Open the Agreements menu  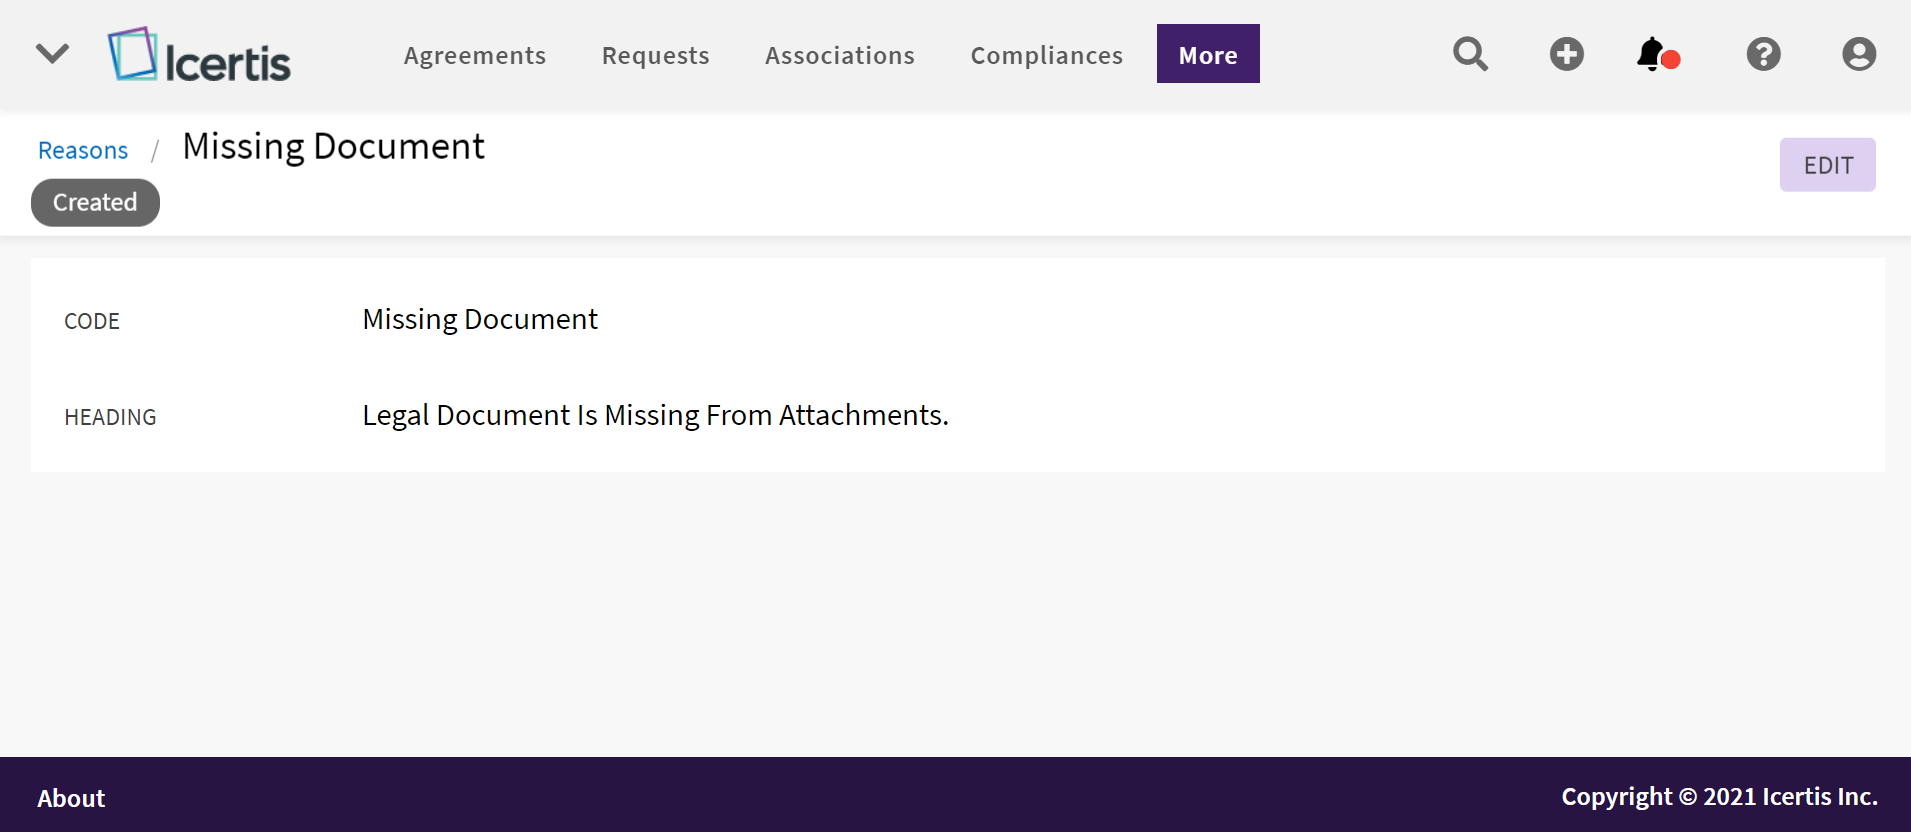point(475,55)
